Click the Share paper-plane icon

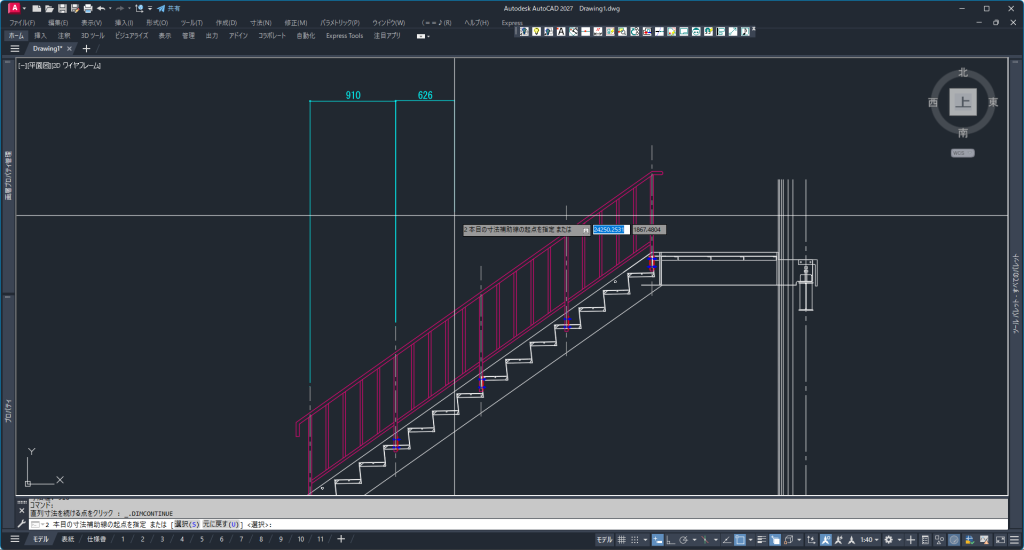(160, 8)
